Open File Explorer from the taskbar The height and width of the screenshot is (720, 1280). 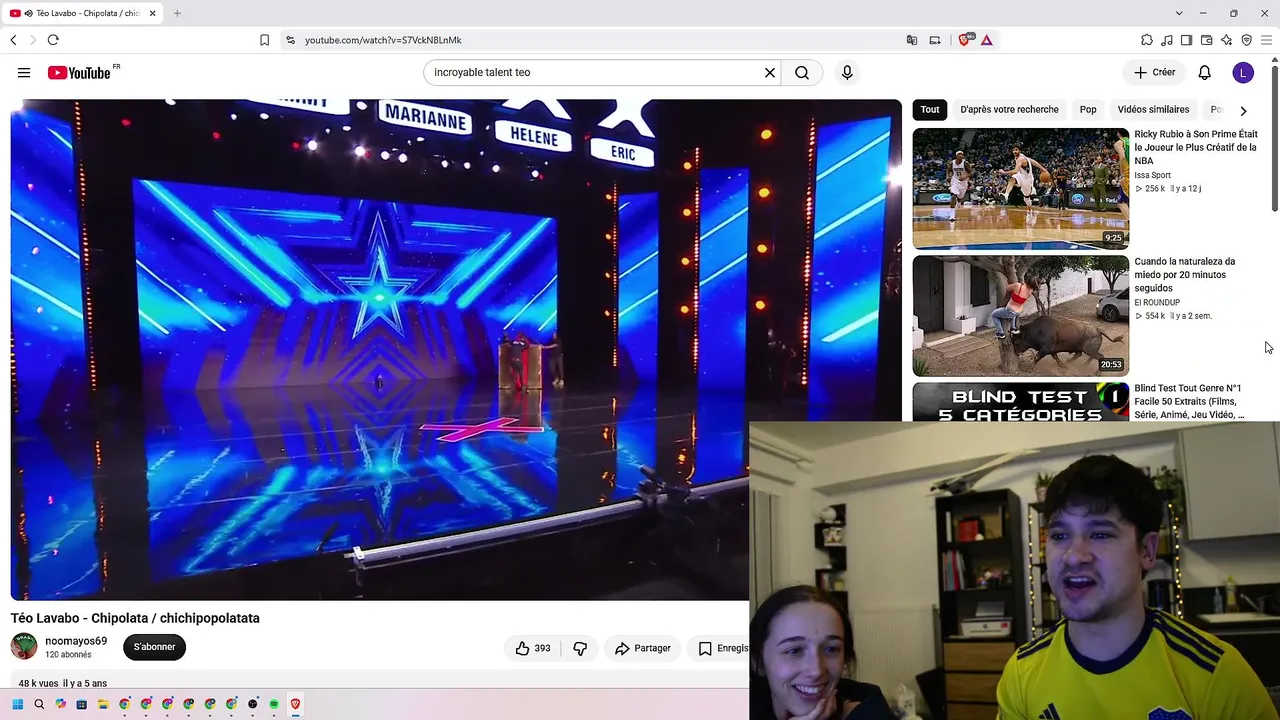tap(103, 704)
